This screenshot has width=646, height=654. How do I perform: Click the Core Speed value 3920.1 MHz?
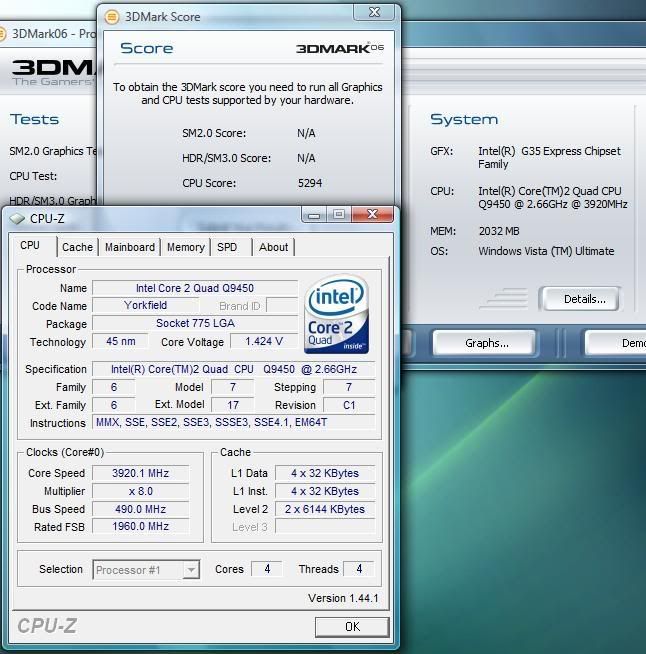[x=141, y=473]
